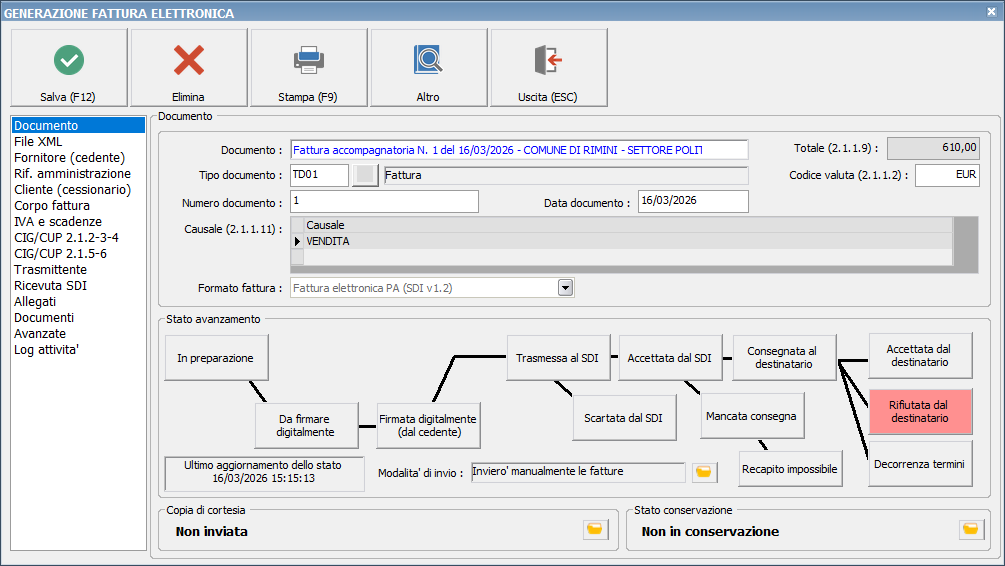Expand the Formato fattura dropdown
This screenshot has height=566, width=1005.
pyautogui.click(x=565, y=288)
